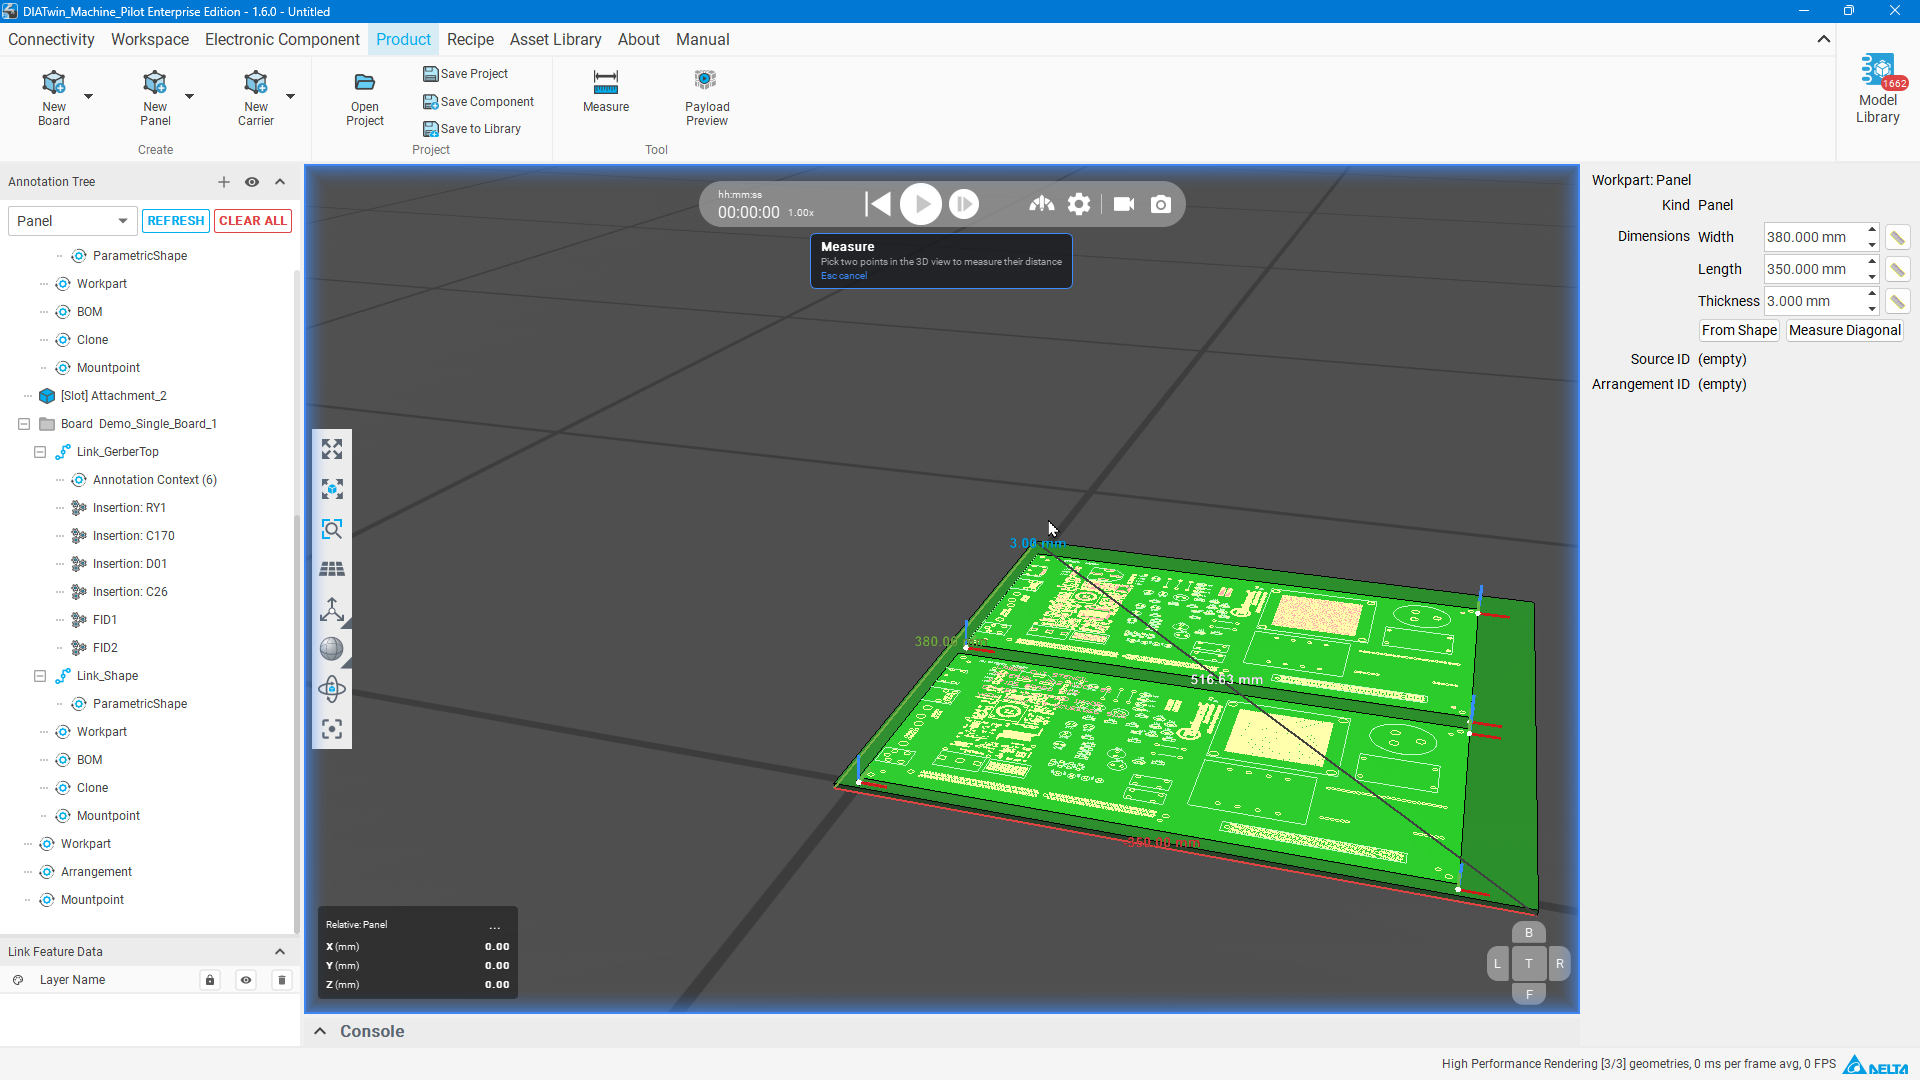This screenshot has width=1920, height=1080.
Task: Click the ruler icon beside Width
Action: pyautogui.click(x=1897, y=237)
